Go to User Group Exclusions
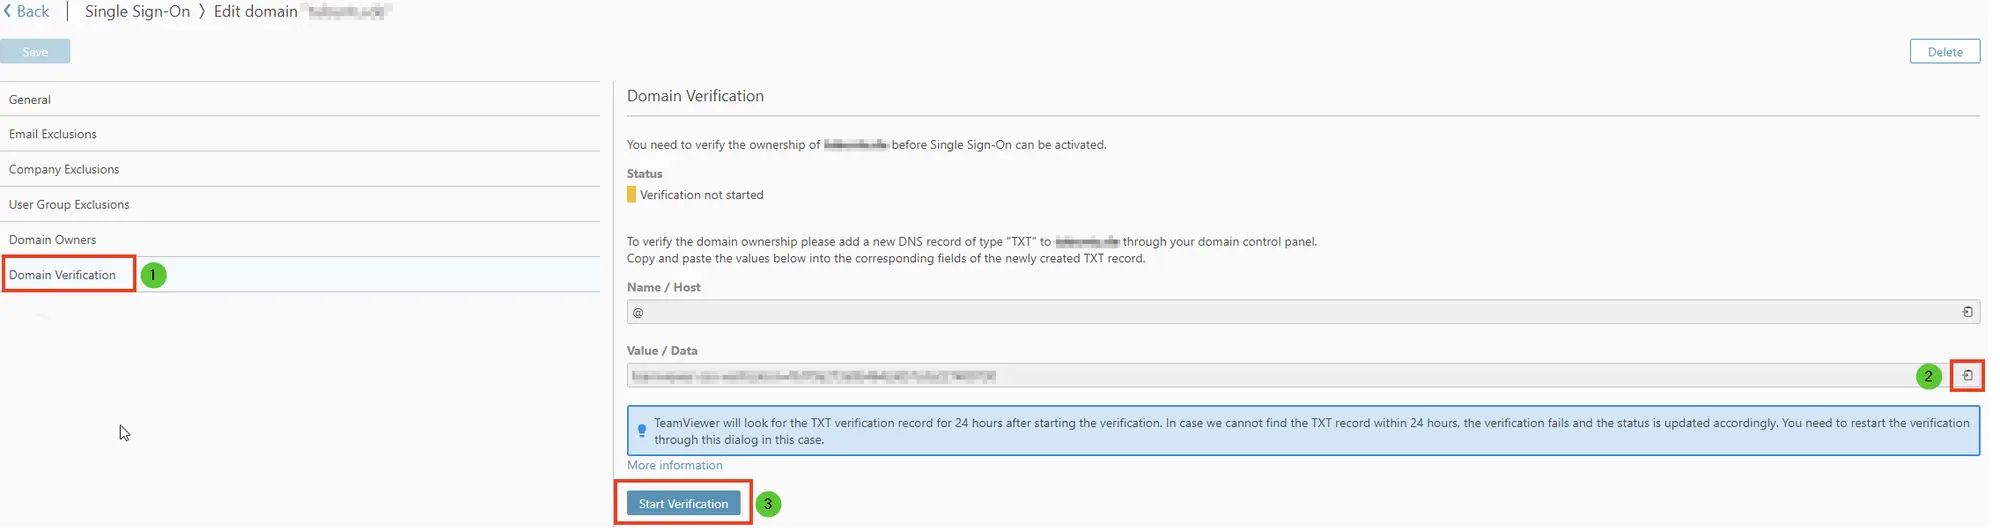Screen dimensions: 2000x531 [300, 204]
